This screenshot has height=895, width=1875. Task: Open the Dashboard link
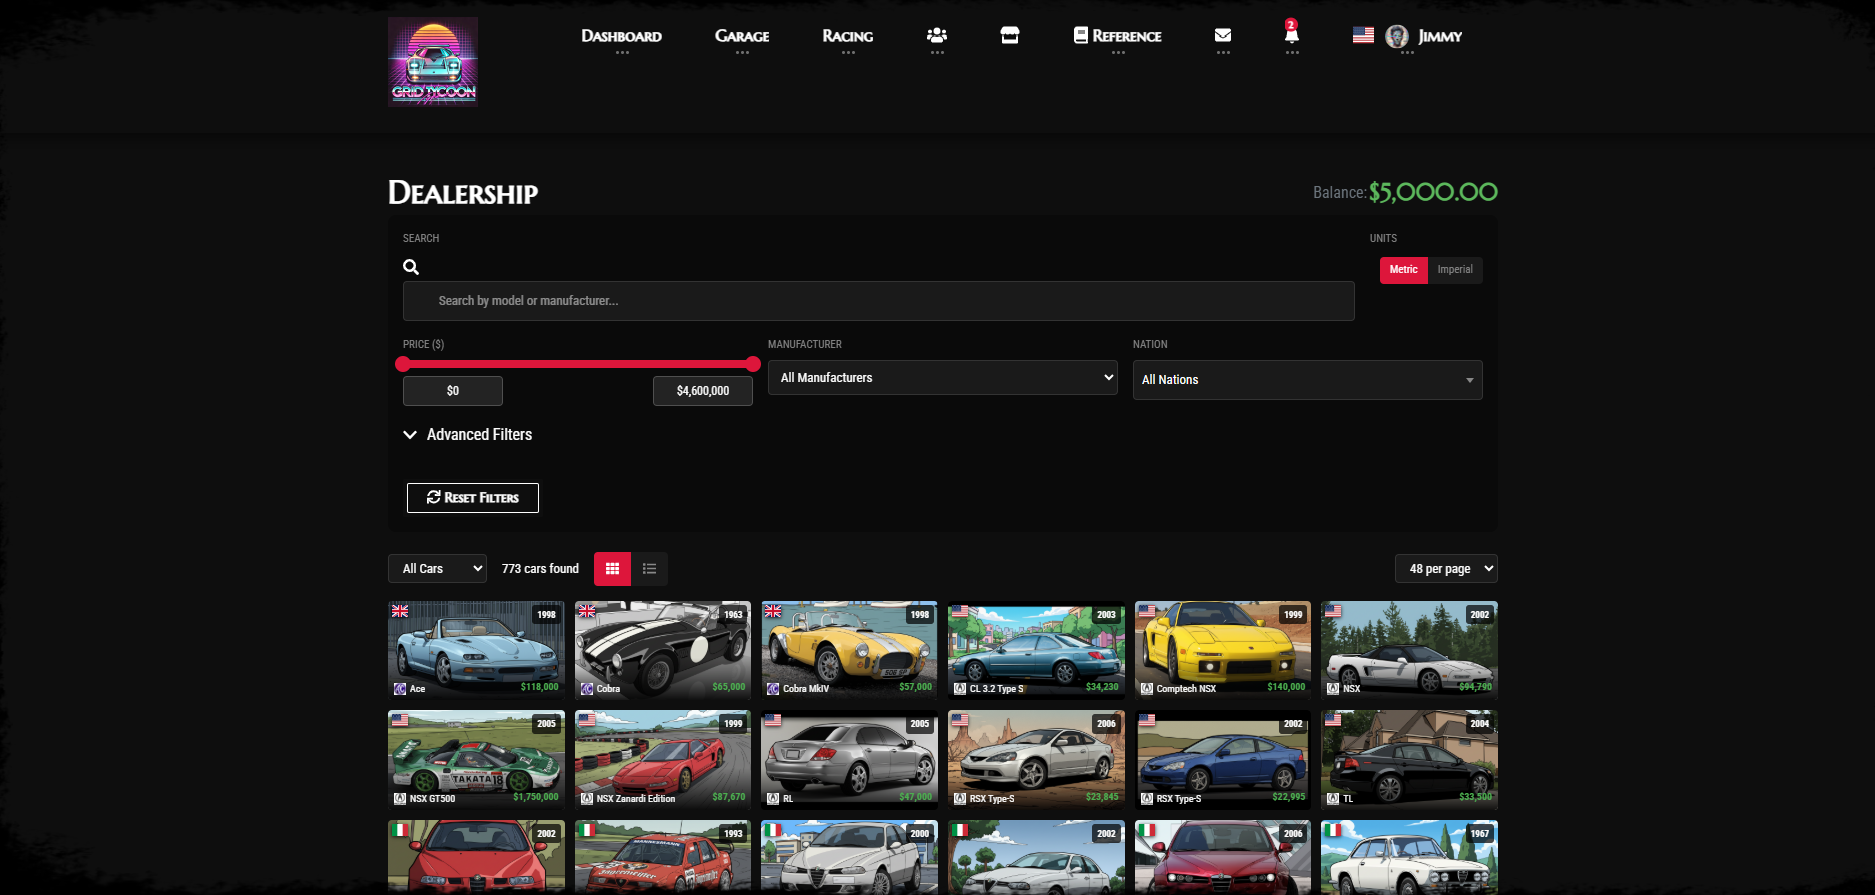[621, 36]
